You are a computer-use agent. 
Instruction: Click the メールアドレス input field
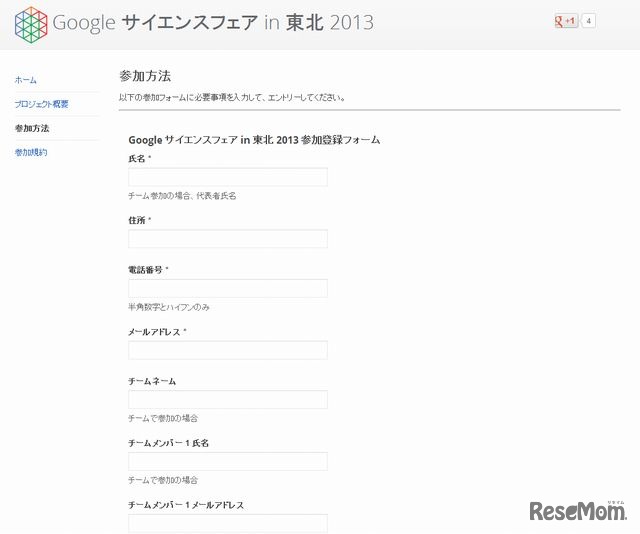coord(228,350)
